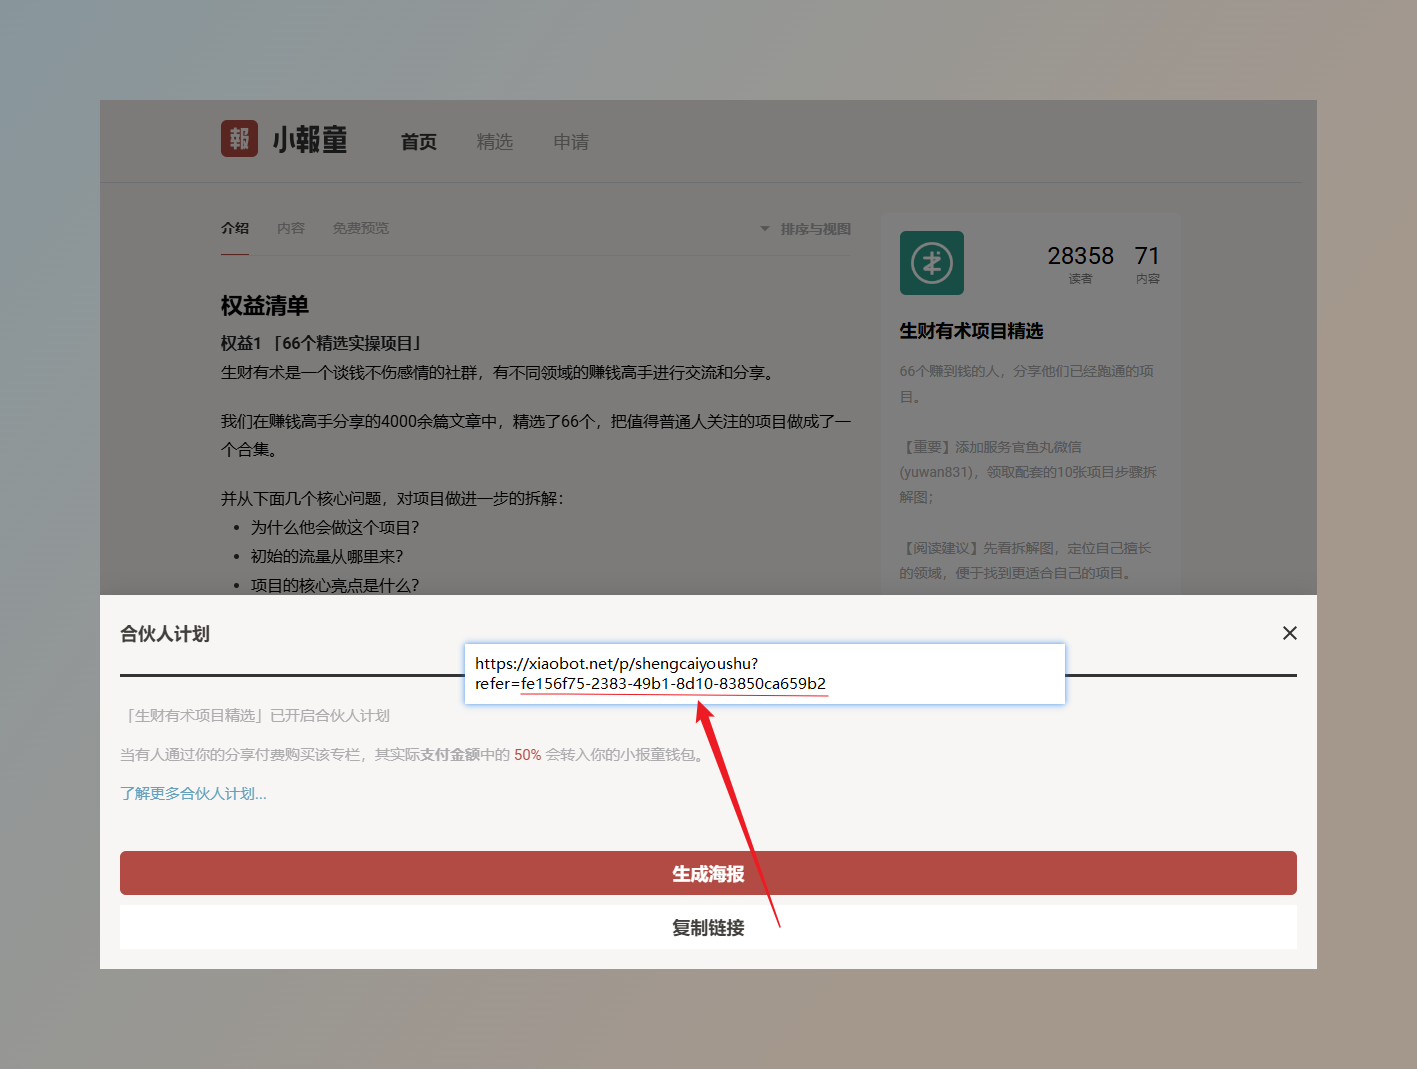Expand the 排序与视图 dropdown
The width and height of the screenshot is (1417, 1069).
[806, 229]
